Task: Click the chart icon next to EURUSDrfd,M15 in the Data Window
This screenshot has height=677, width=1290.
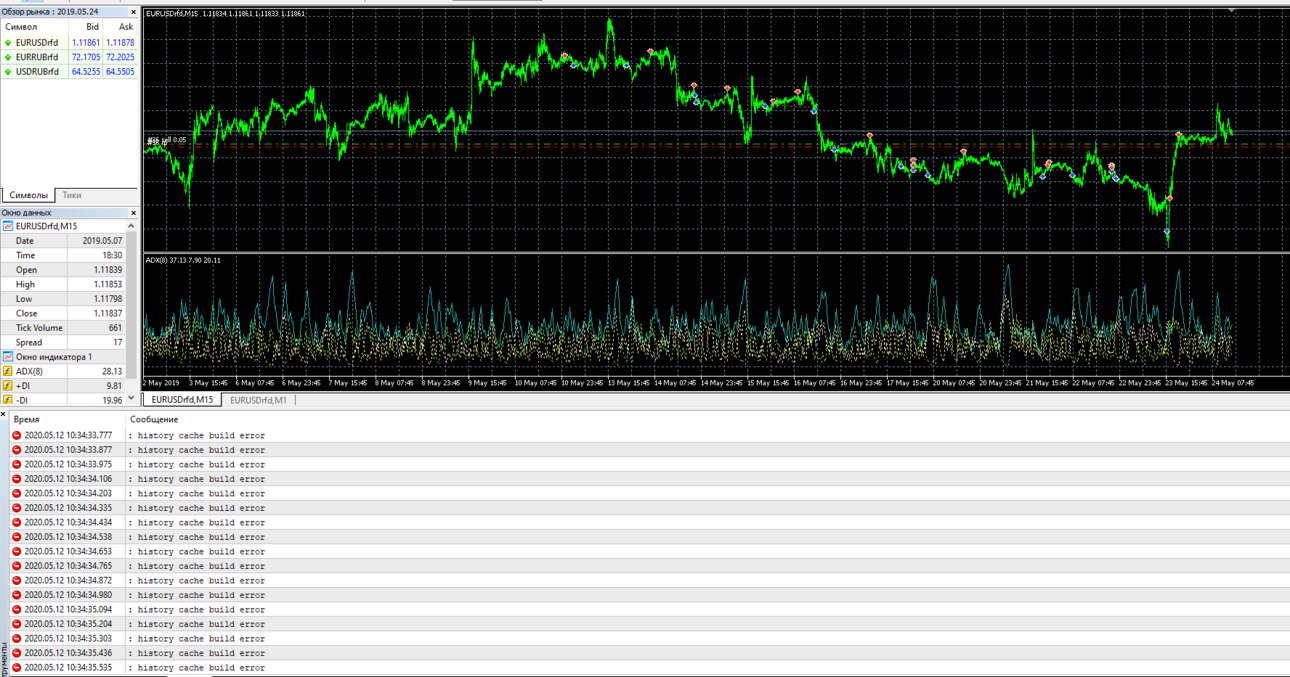Action: pos(8,226)
